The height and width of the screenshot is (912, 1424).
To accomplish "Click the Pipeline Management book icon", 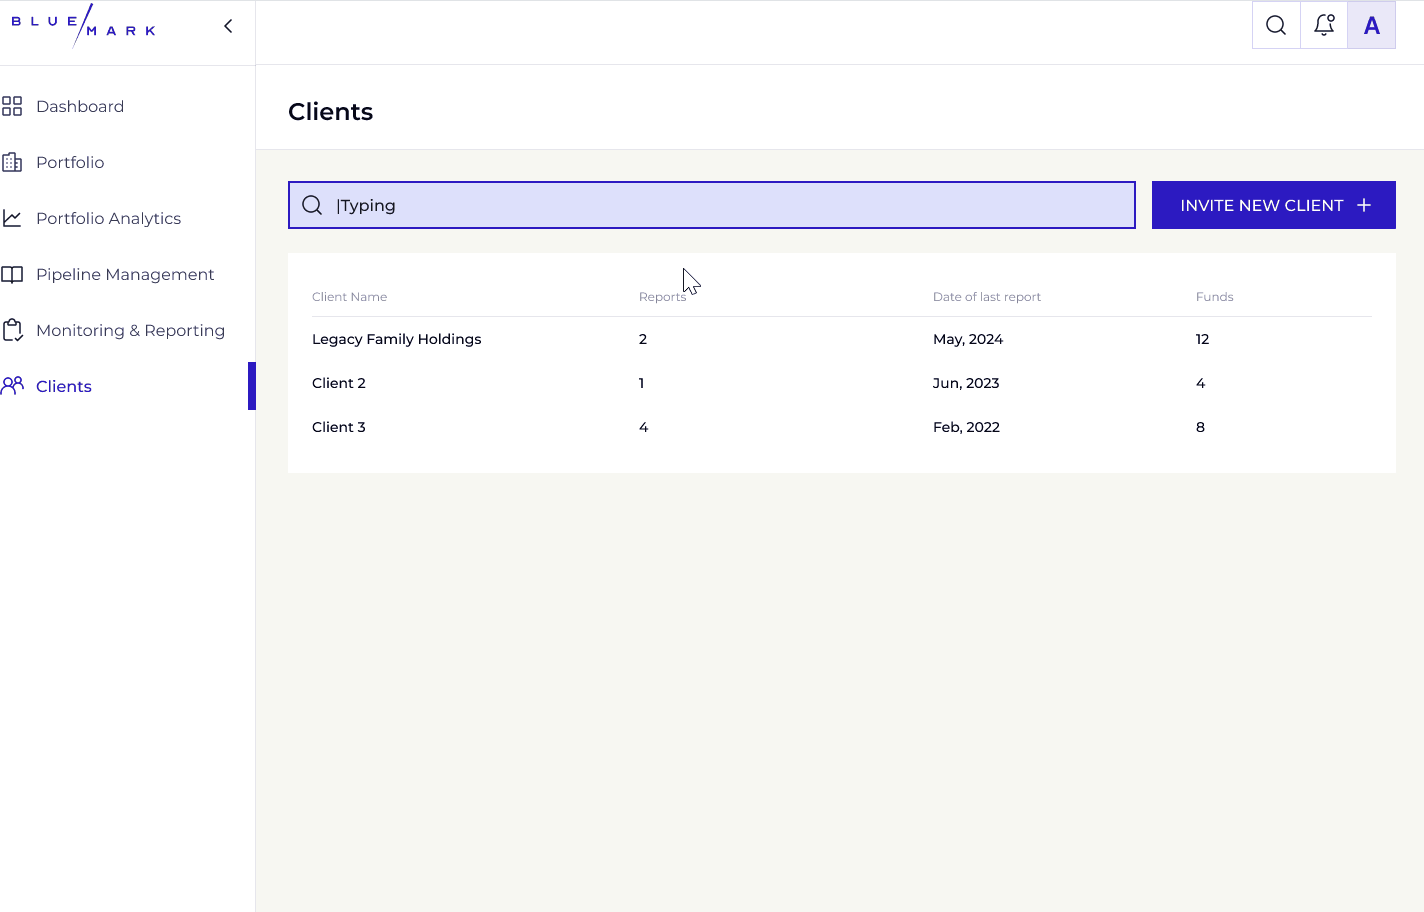I will pyautogui.click(x=12, y=274).
